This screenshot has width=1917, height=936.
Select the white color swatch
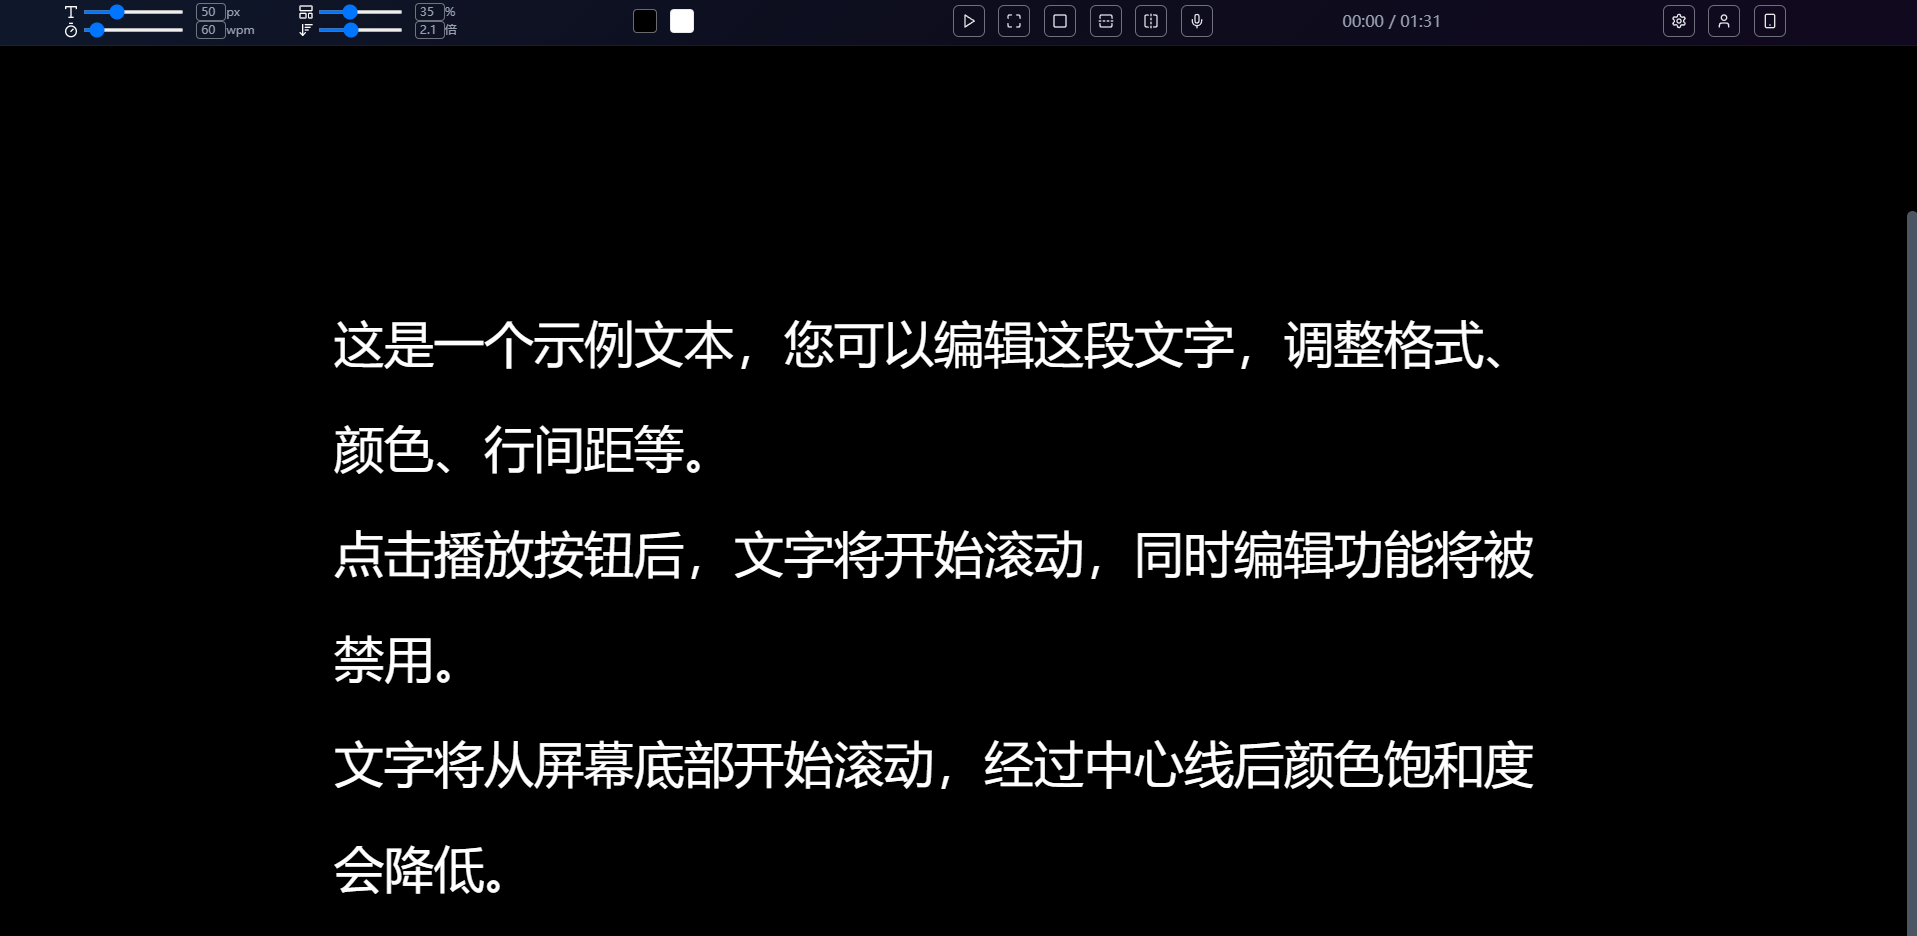pos(682,21)
